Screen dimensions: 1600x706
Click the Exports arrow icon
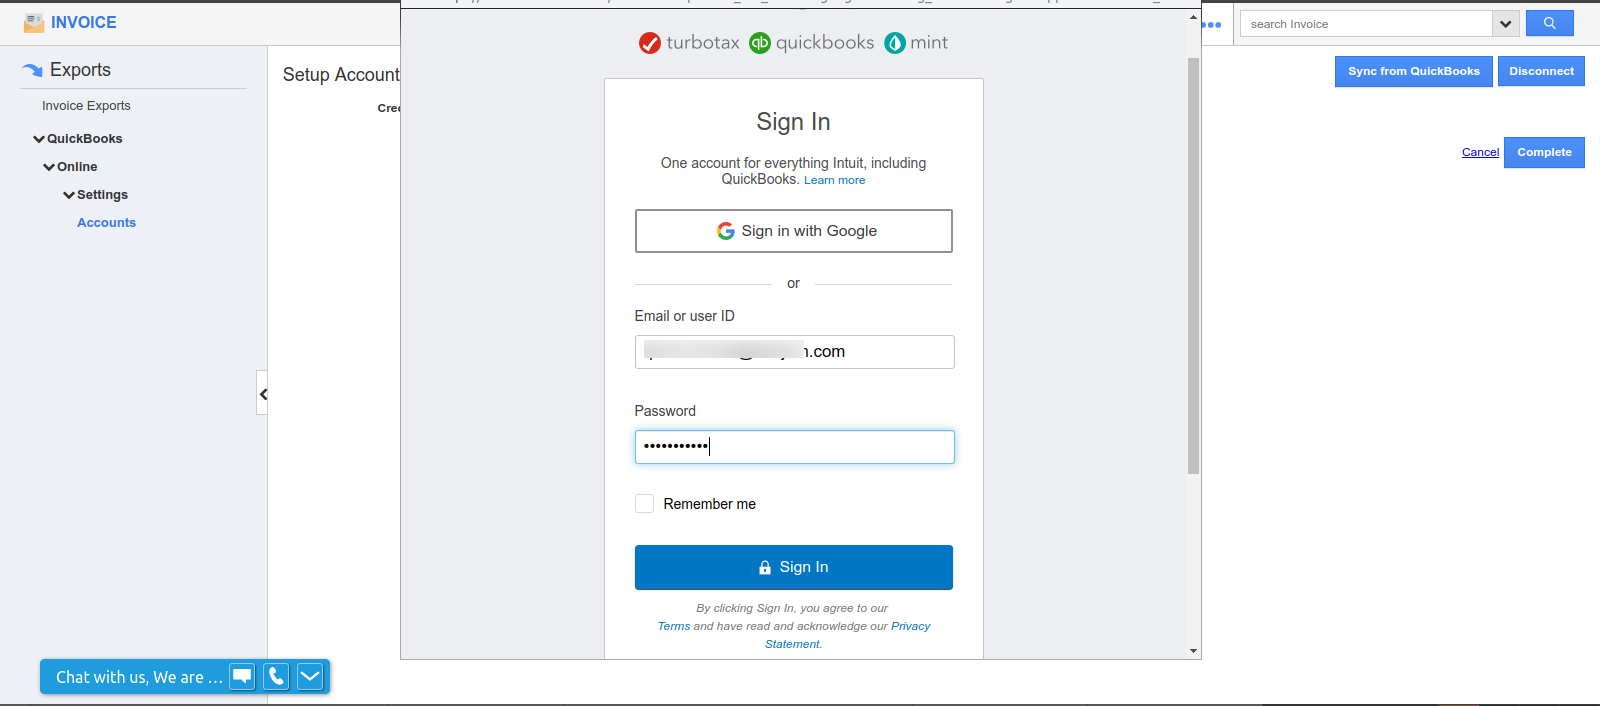click(32, 70)
